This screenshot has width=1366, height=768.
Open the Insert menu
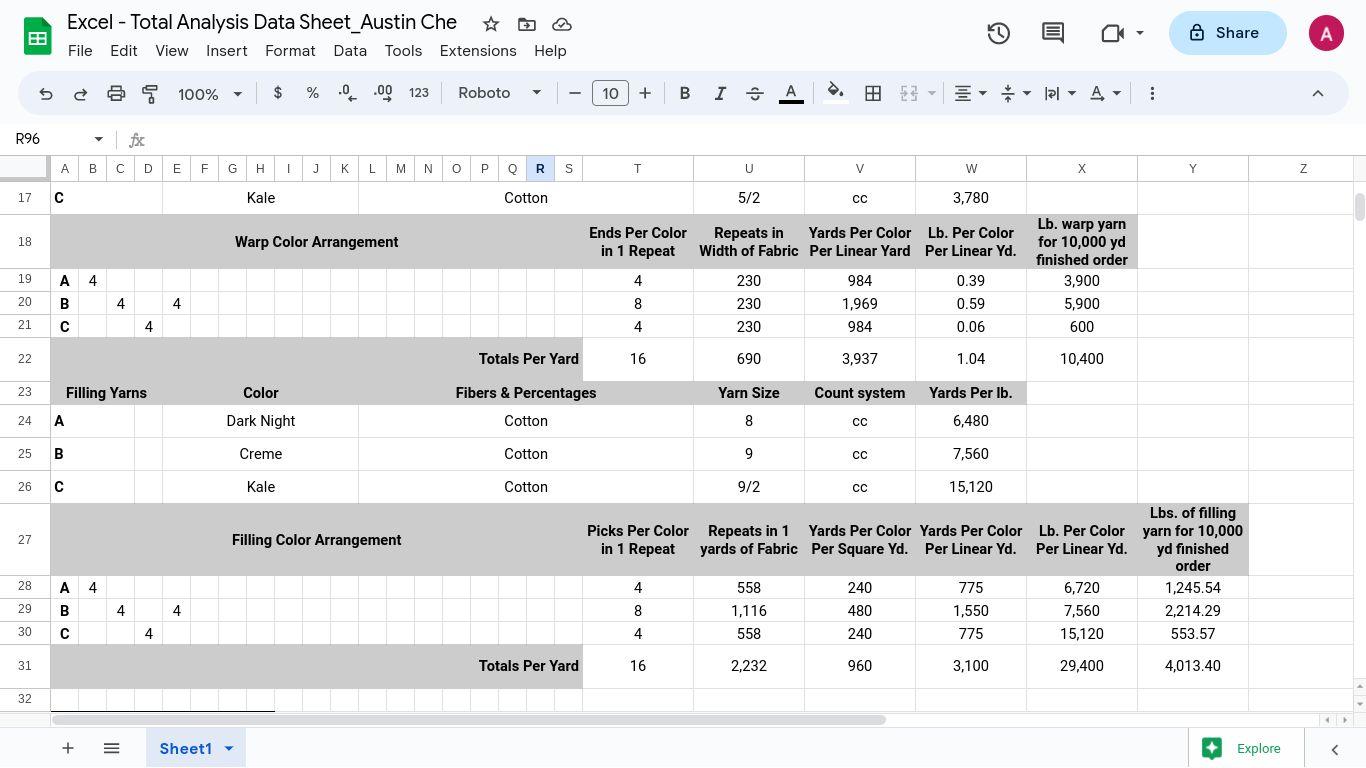227,51
